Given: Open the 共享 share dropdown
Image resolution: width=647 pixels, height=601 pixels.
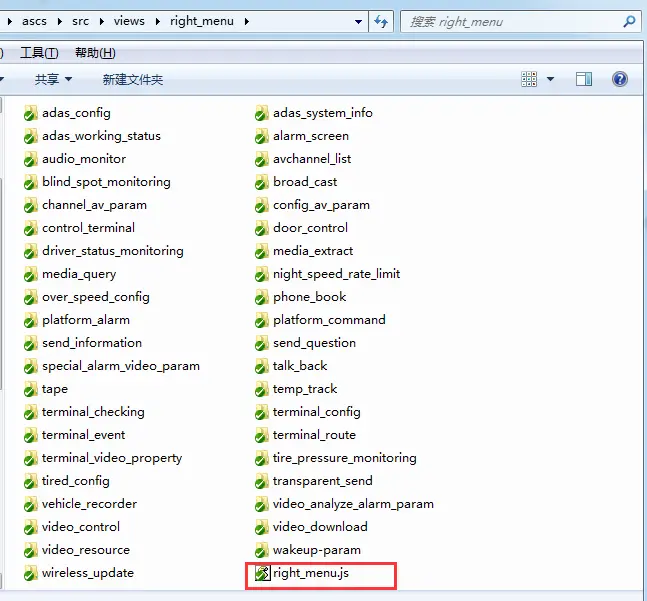Looking at the screenshot, I should point(53,79).
